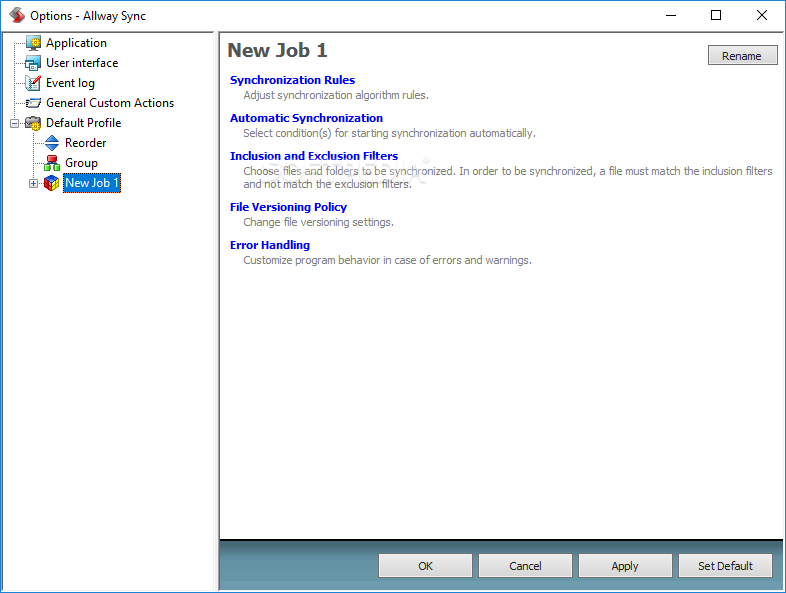Click the New Job 1 cube icon
The height and width of the screenshot is (593, 786).
[52, 183]
